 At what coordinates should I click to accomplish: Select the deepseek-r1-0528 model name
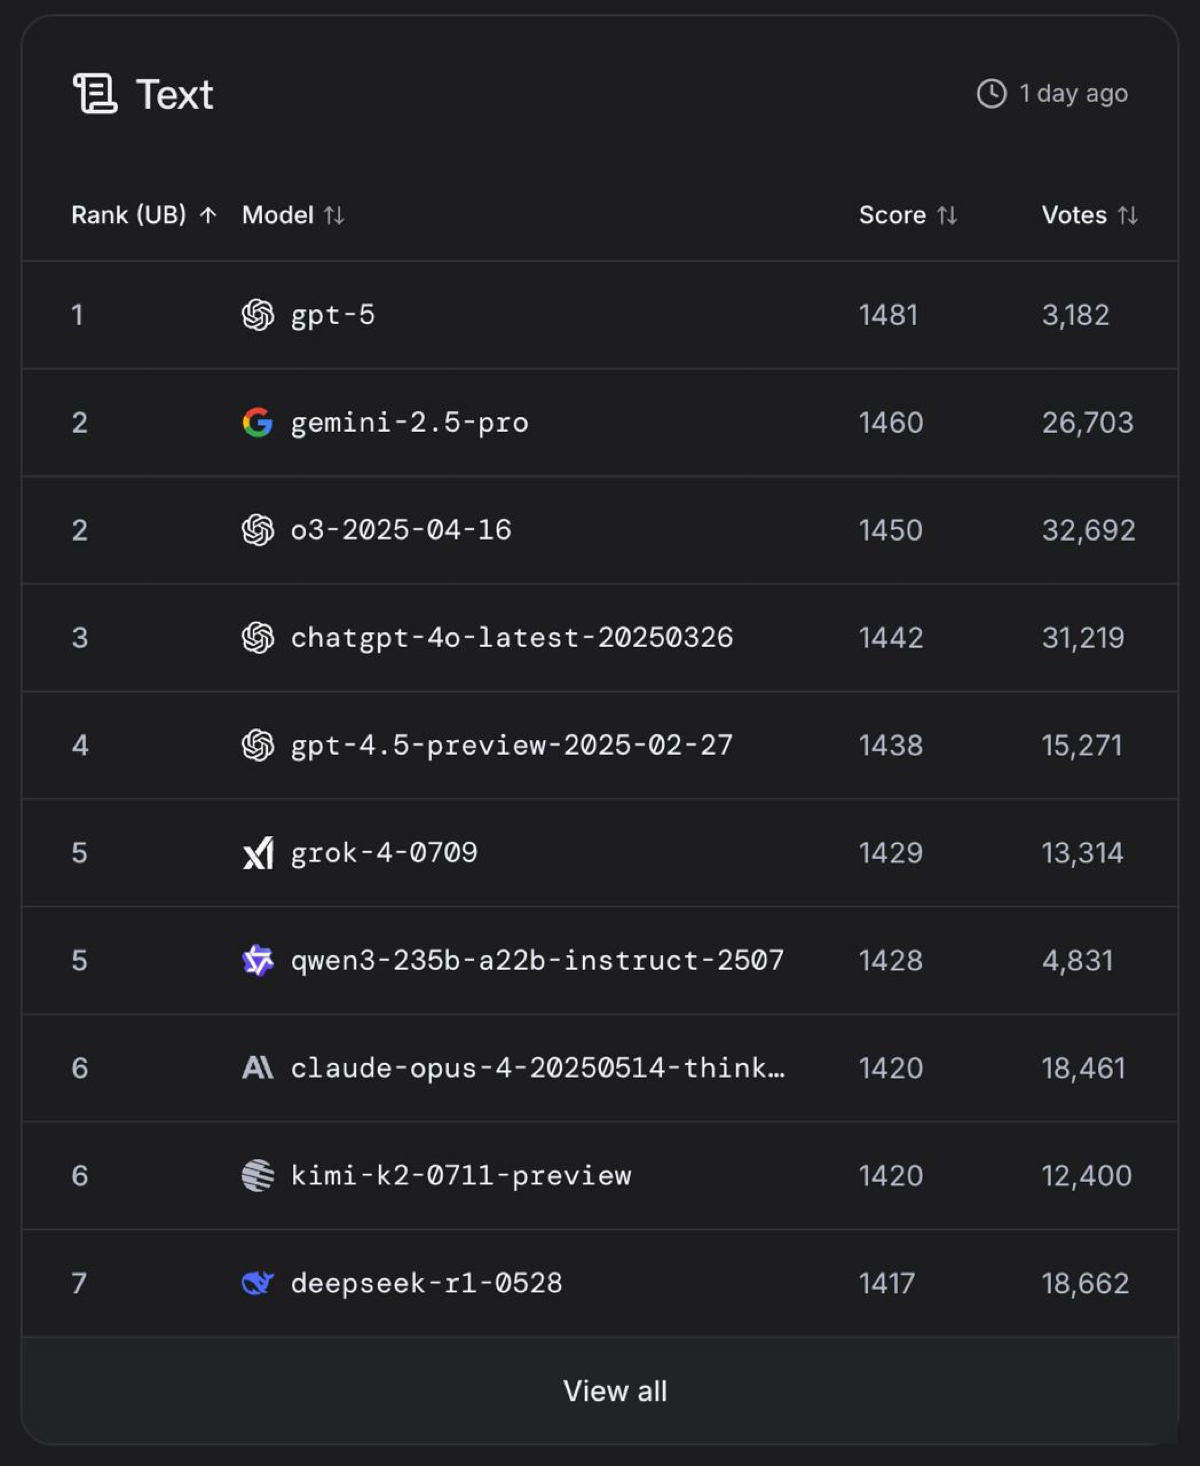point(427,1283)
